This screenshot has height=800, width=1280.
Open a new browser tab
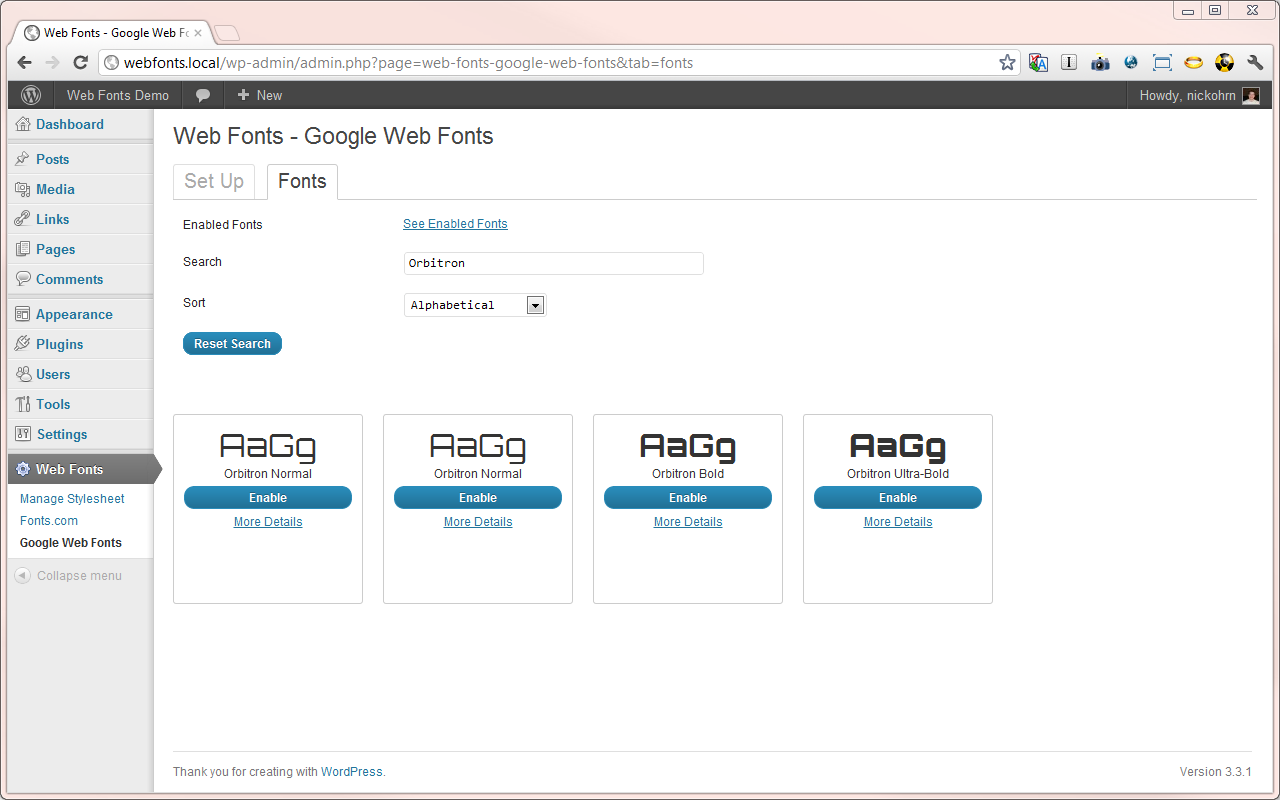tap(226, 33)
